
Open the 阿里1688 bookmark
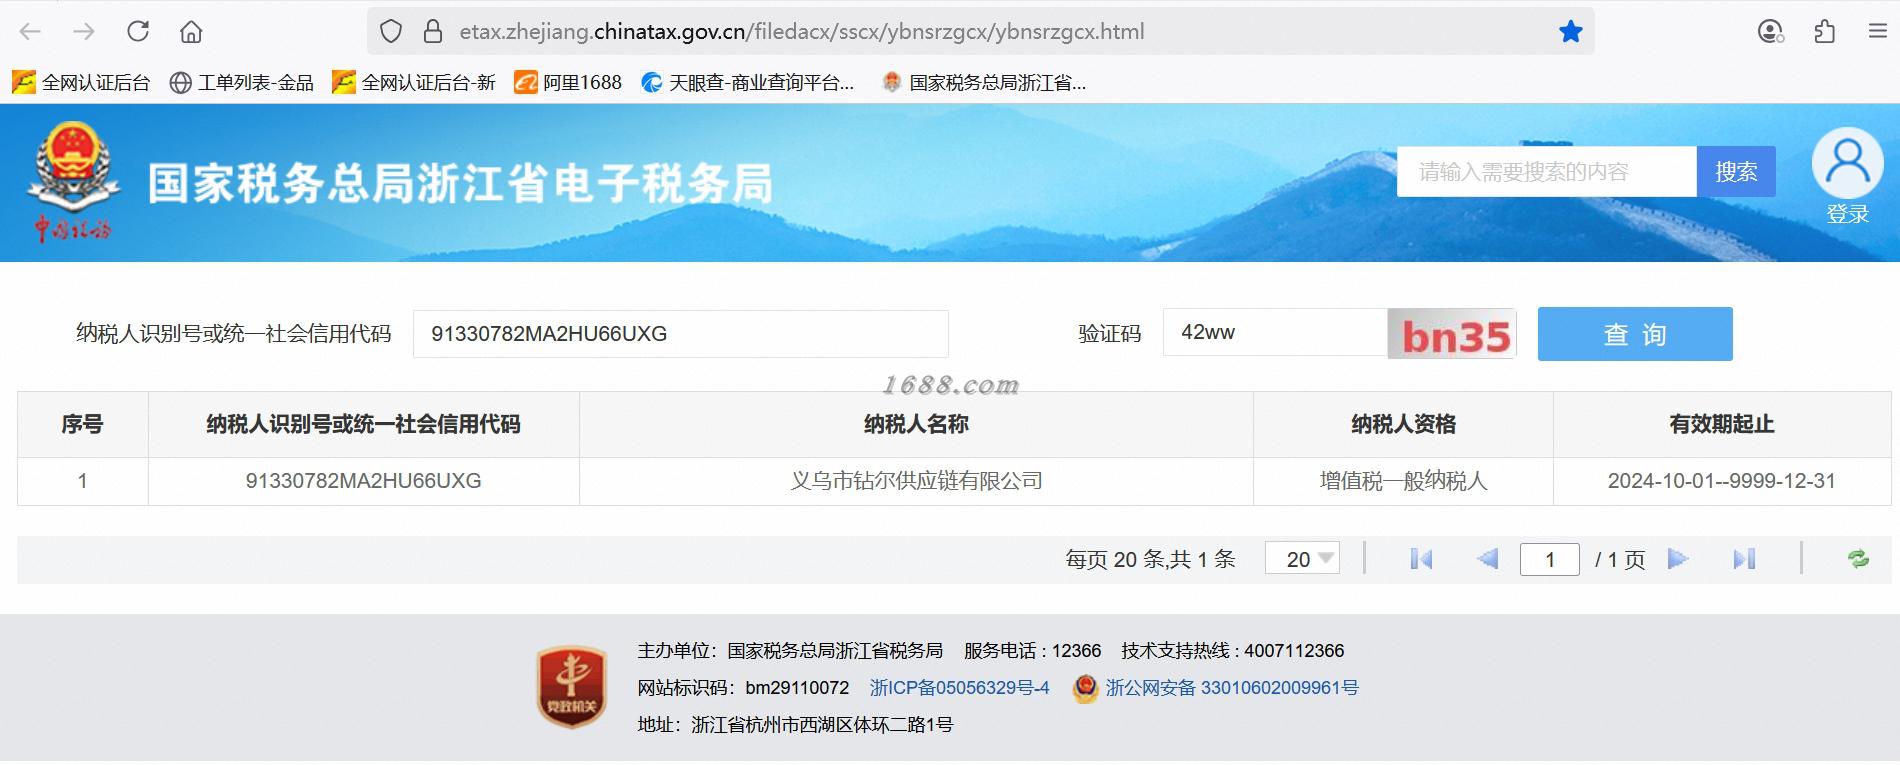[568, 82]
